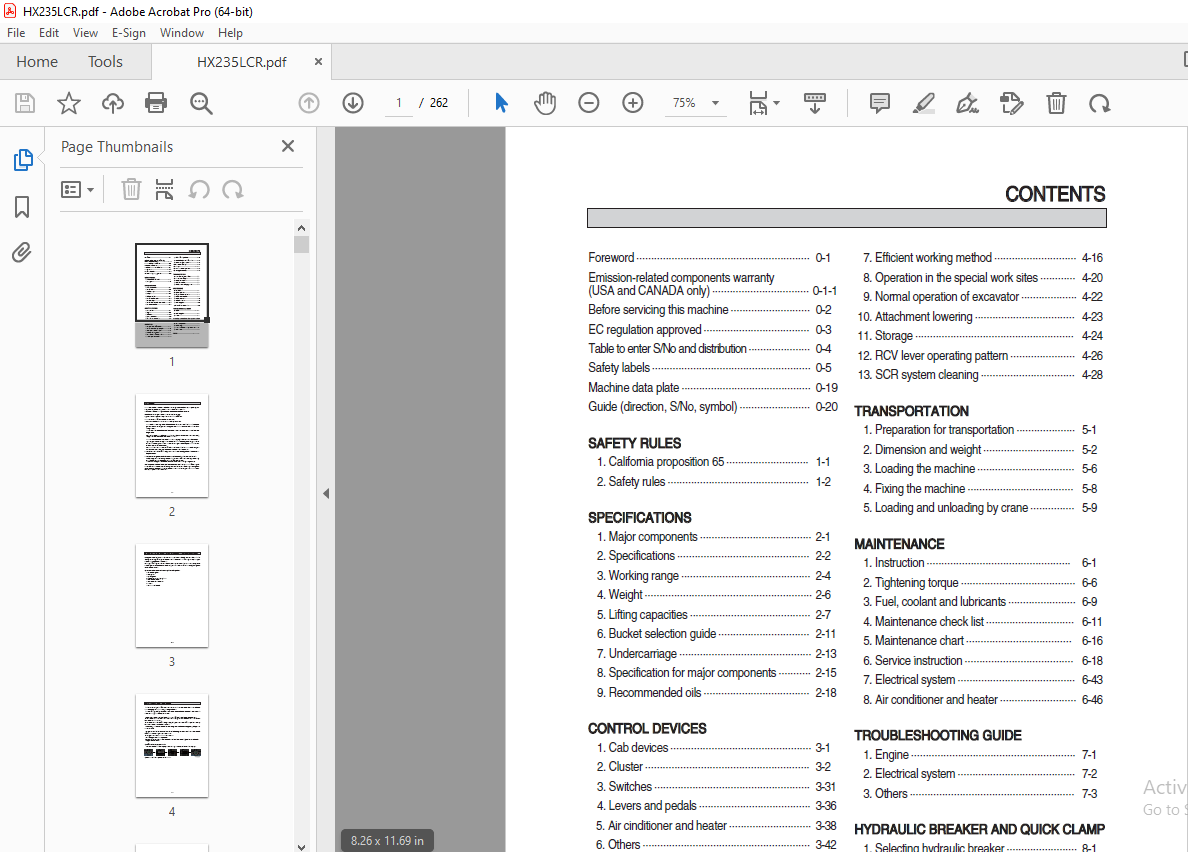Switch to the Tools tab
The image size is (1188, 852).
(105, 61)
